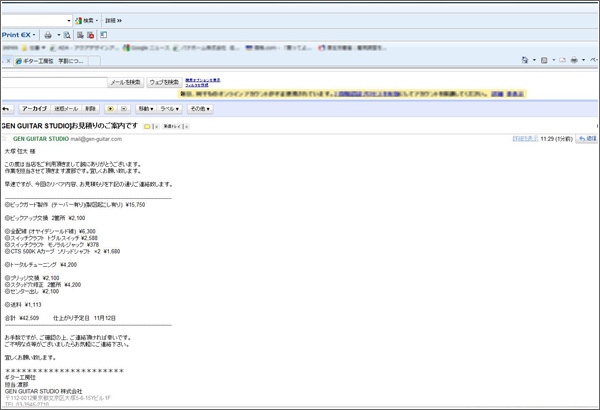The height and width of the screenshot is (410, 600).
Task: Open the ラベル dropdown
Action: point(170,109)
